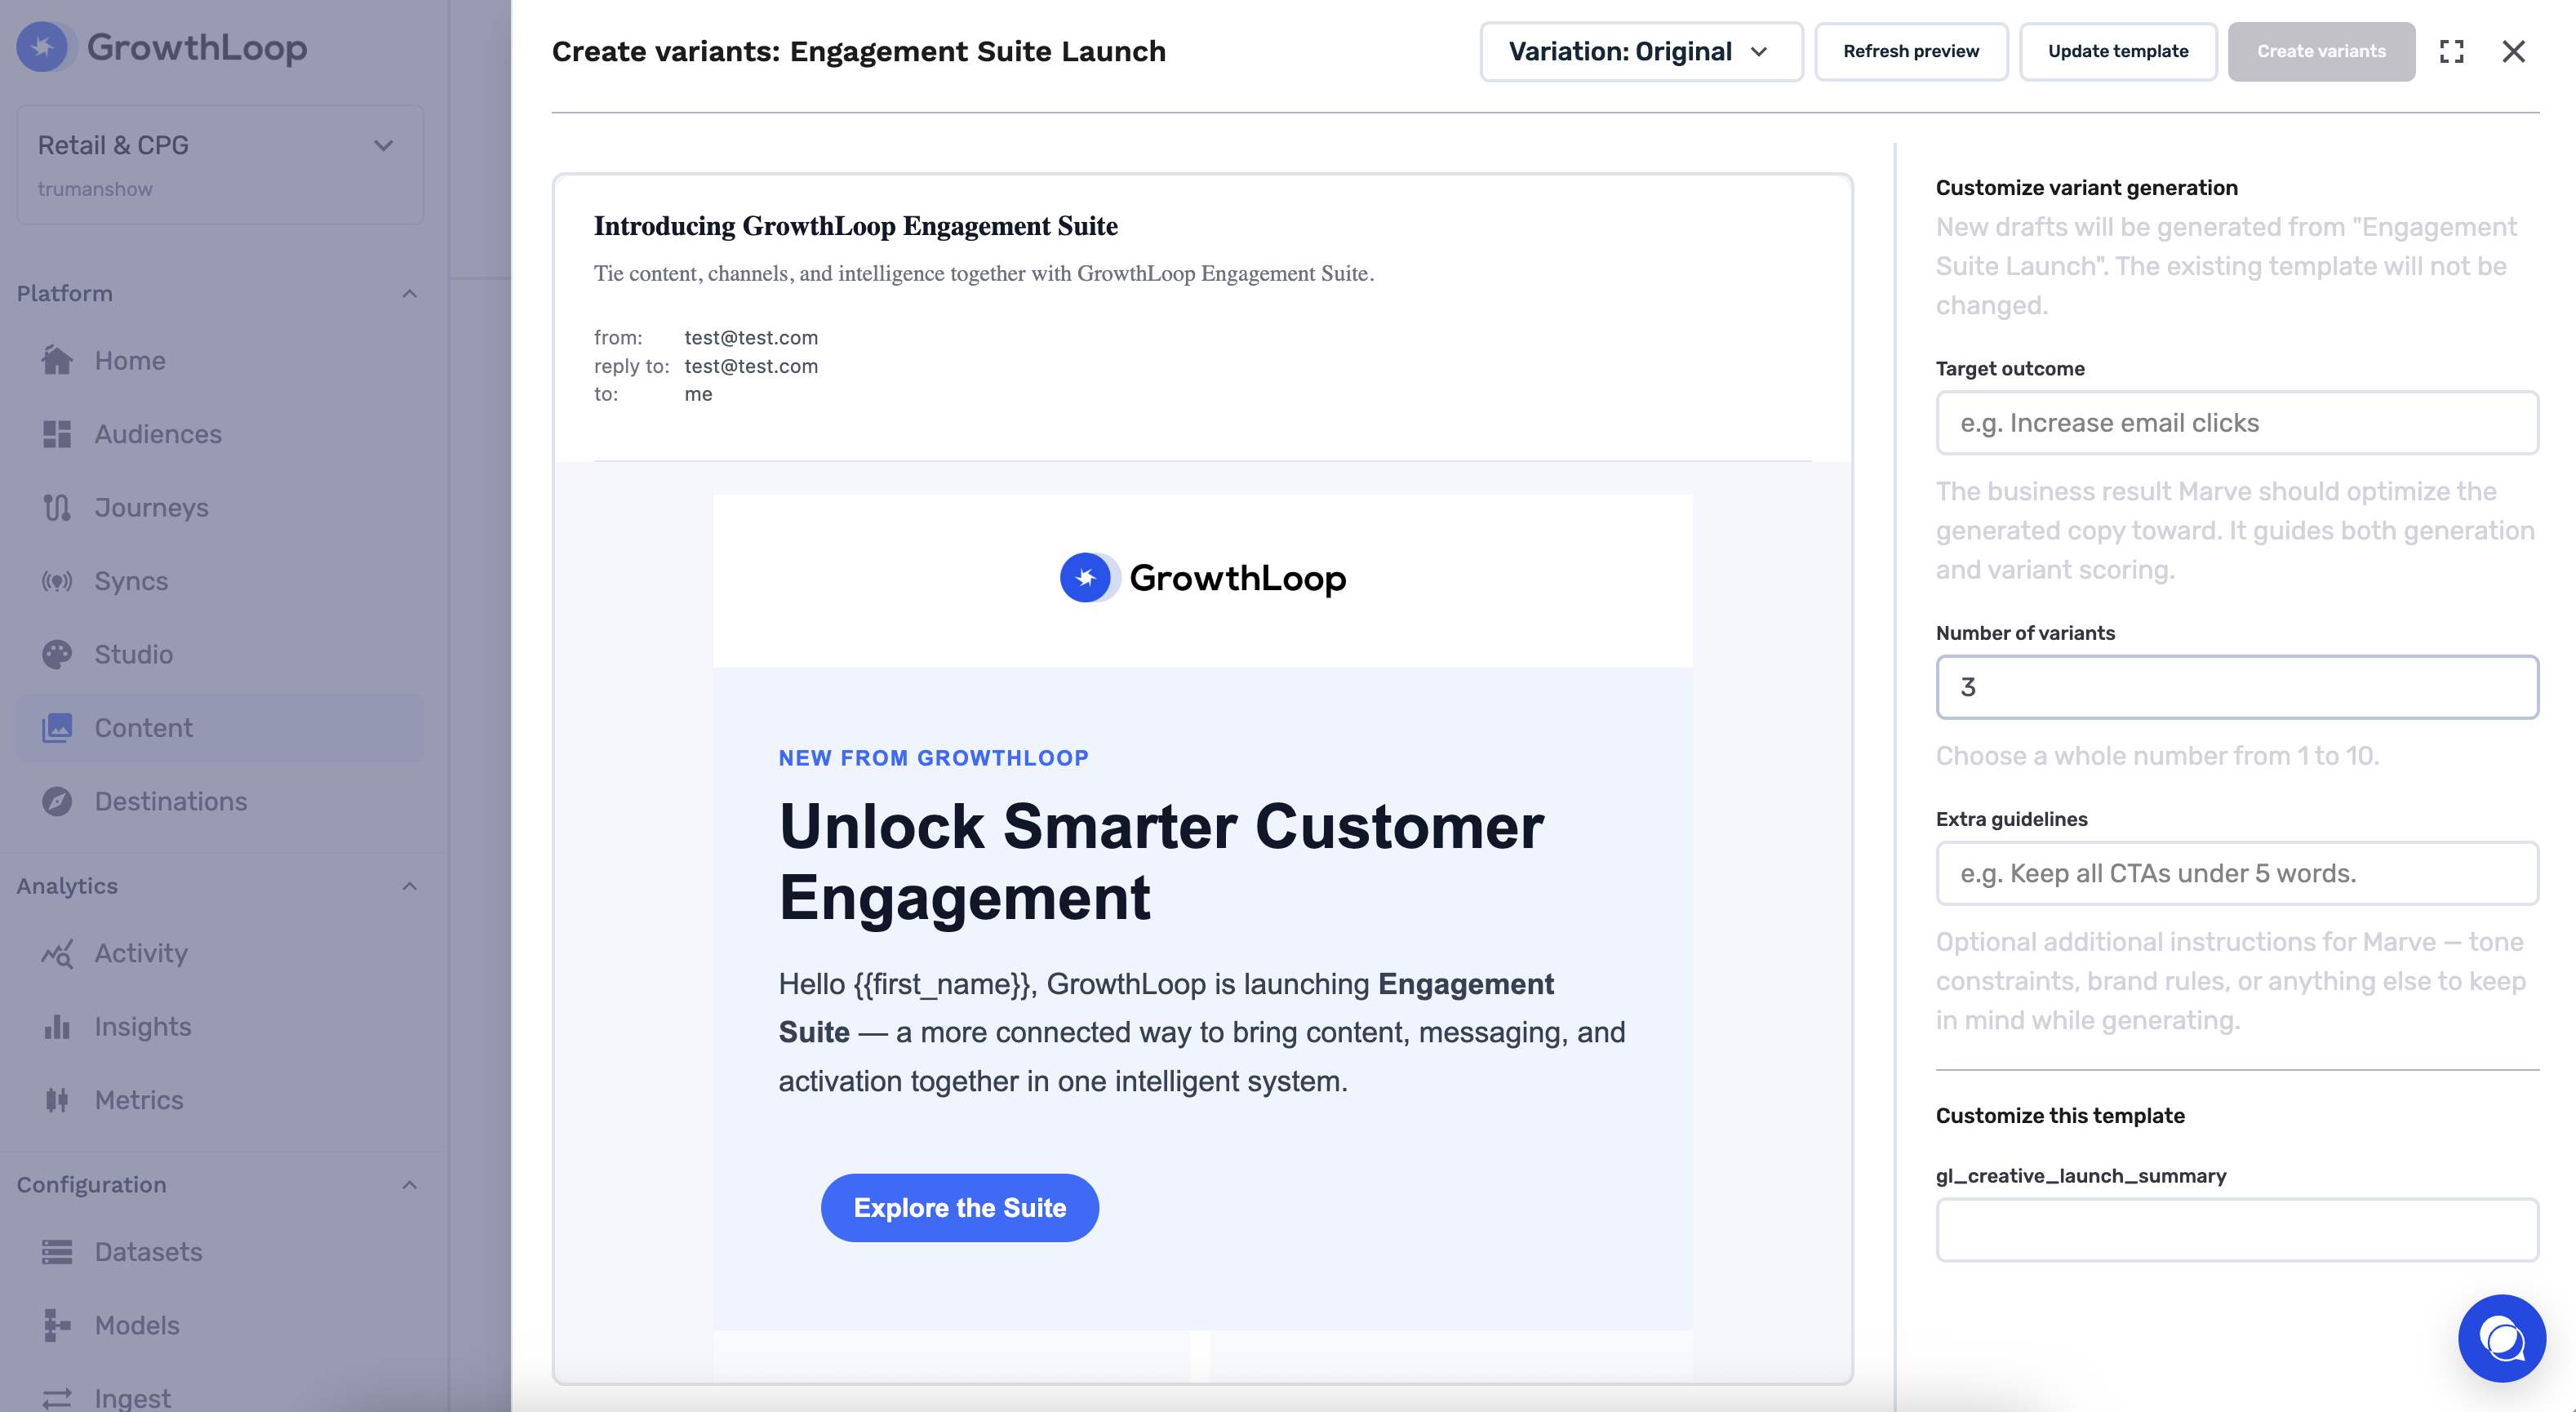The height and width of the screenshot is (1412, 2576).
Task: Select the Metrics candlestick icon
Action: coord(57,1100)
